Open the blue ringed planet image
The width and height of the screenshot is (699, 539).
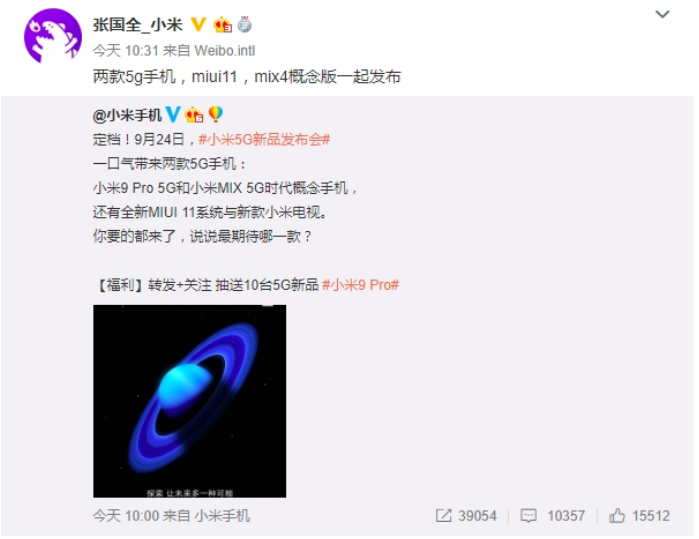pyautogui.click(x=189, y=401)
